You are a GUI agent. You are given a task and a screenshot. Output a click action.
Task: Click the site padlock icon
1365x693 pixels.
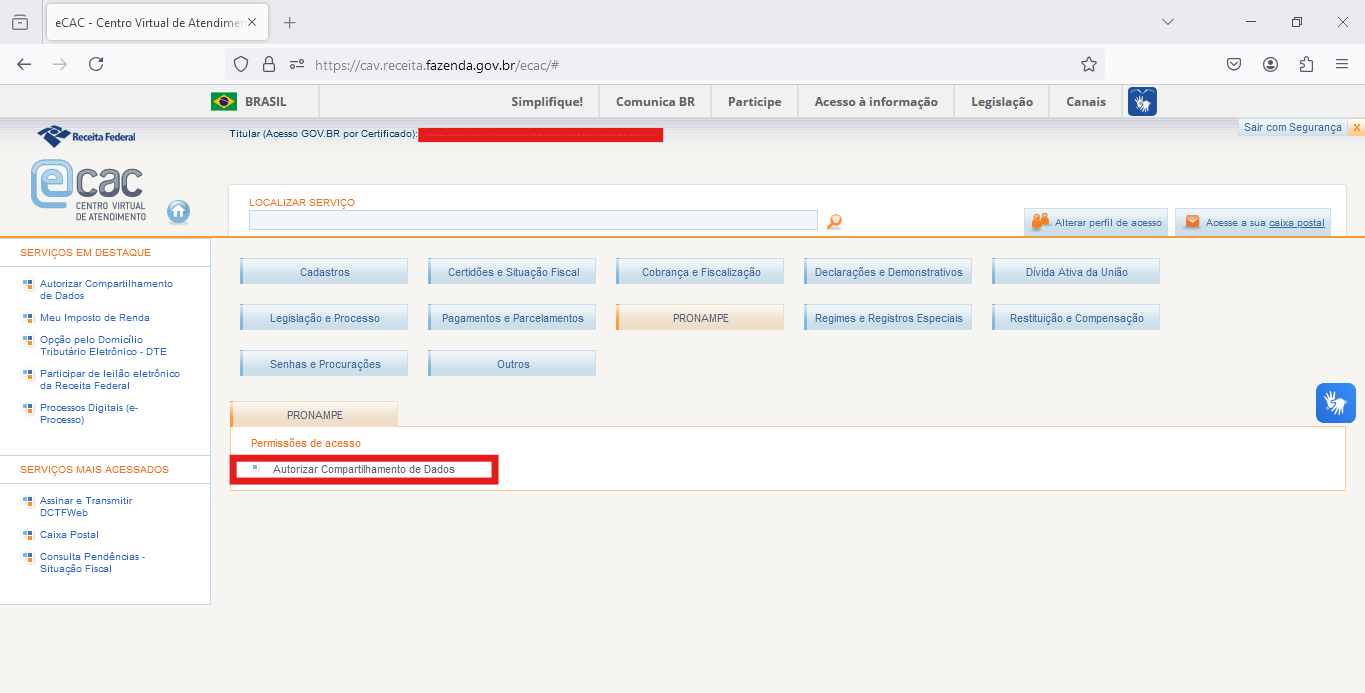268,64
